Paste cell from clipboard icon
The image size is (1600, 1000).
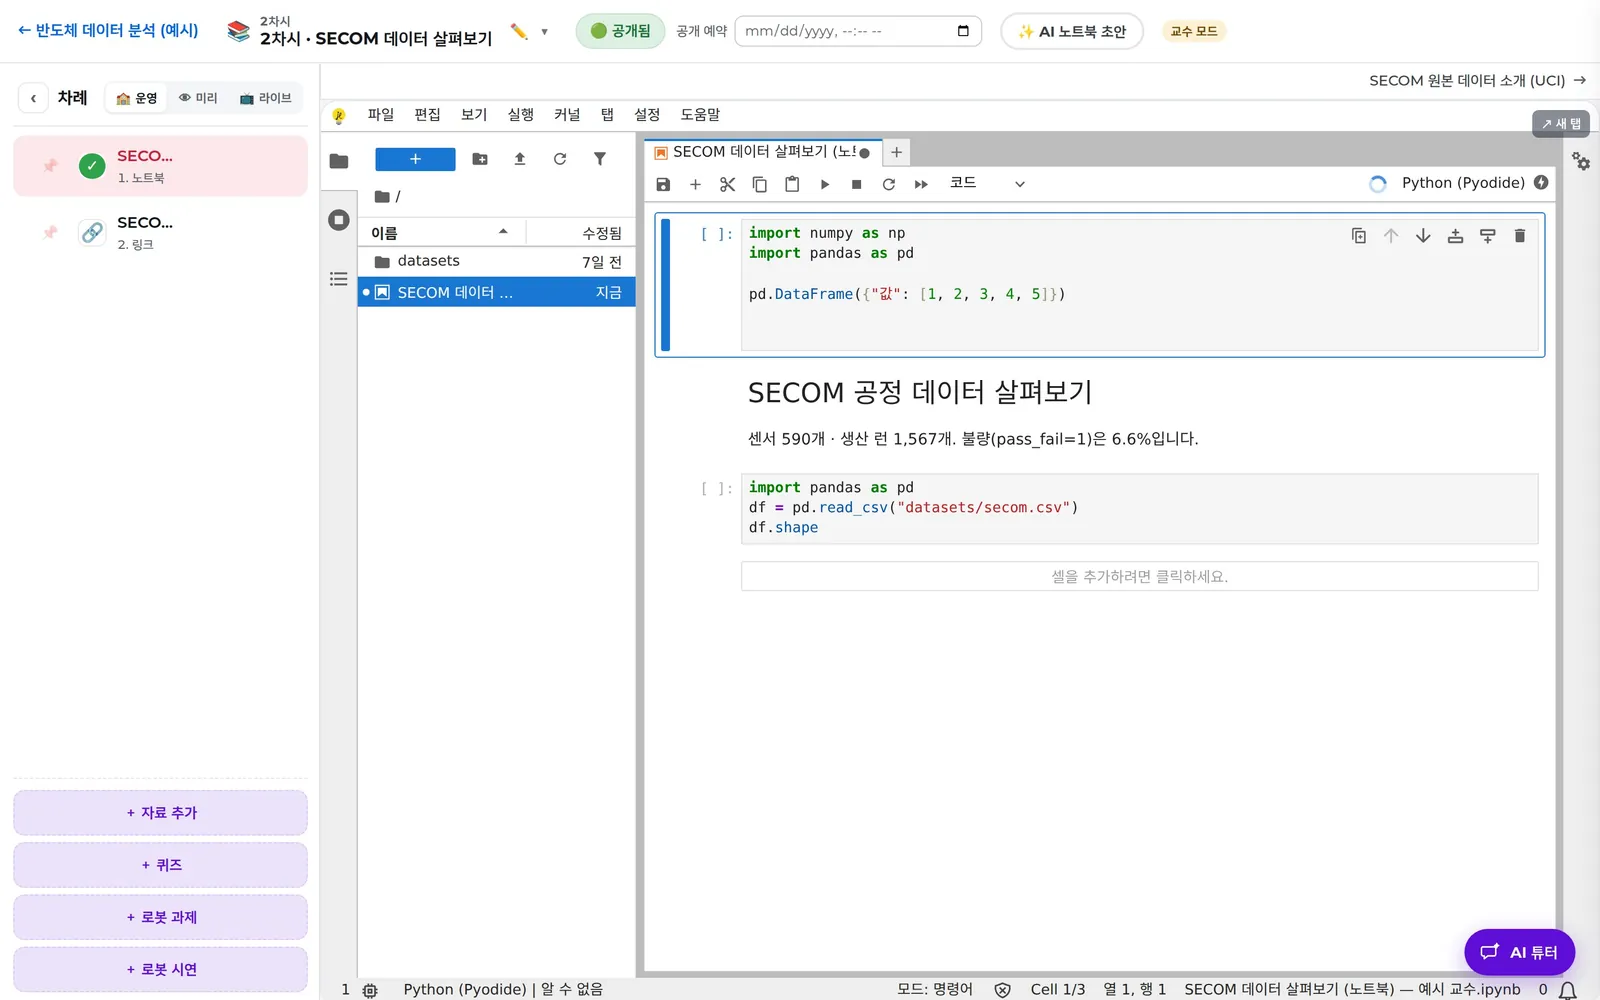pos(792,184)
